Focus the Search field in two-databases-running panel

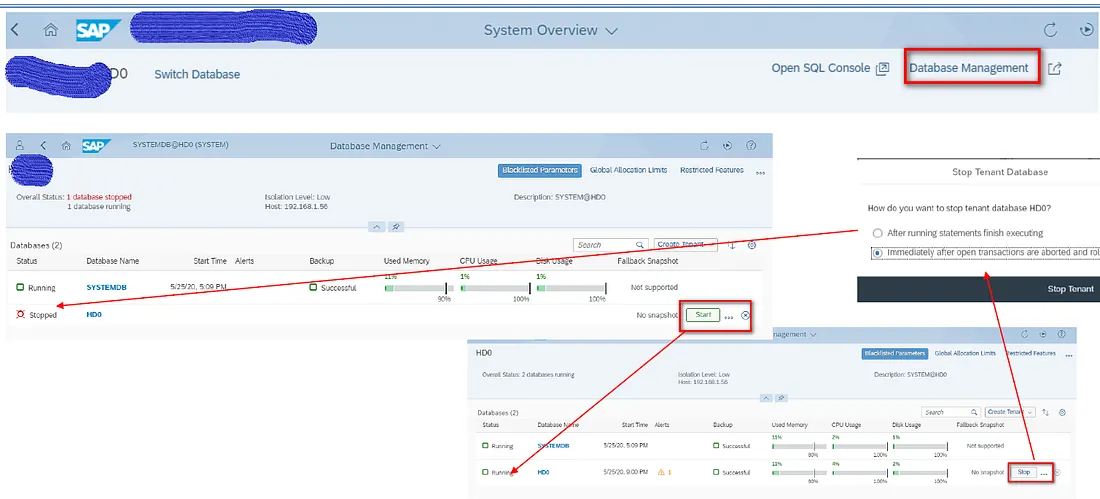pos(951,412)
